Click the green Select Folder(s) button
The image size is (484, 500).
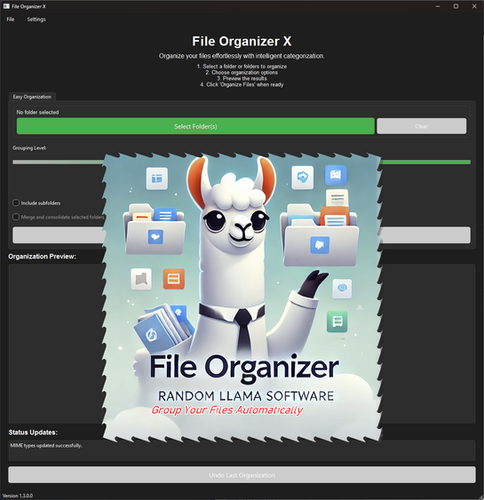pyautogui.click(x=196, y=126)
